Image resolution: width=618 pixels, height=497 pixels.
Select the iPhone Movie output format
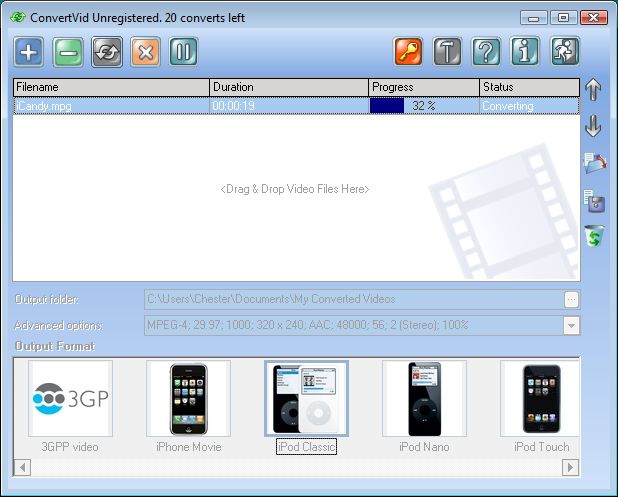click(x=187, y=399)
